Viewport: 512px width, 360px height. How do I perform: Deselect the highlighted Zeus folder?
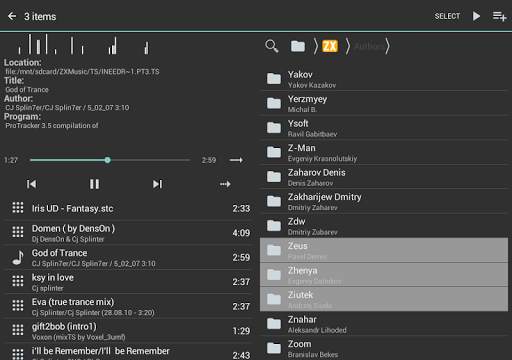pos(384,250)
